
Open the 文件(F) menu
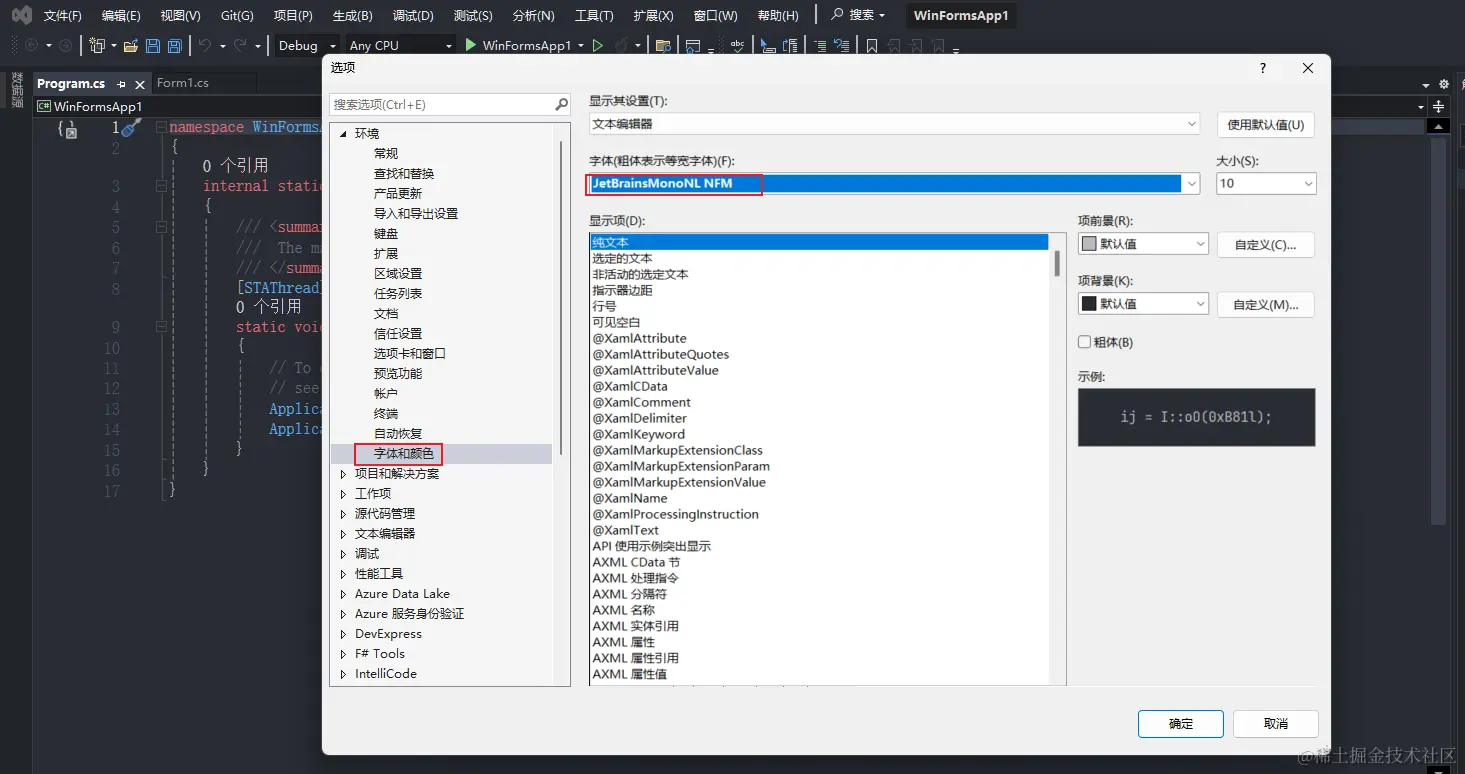click(63, 16)
